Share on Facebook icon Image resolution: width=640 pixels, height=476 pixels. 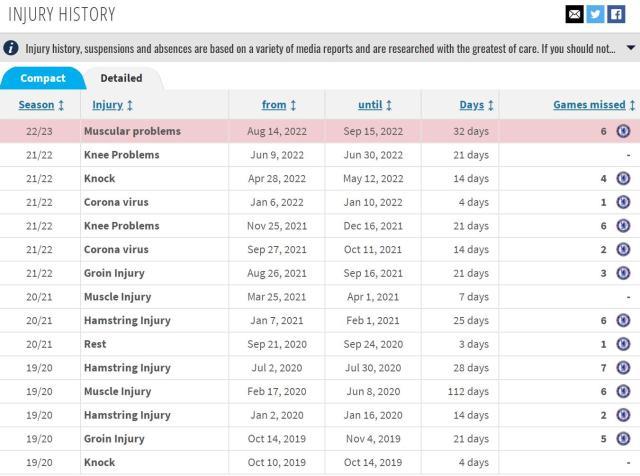pyautogui.click(x=616, y=14)
